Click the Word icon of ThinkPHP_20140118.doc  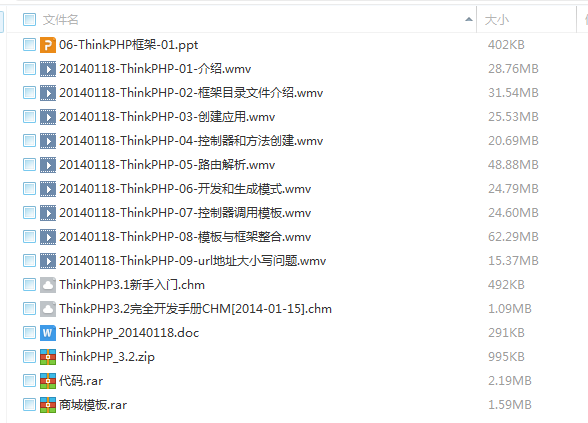point(48,333)
